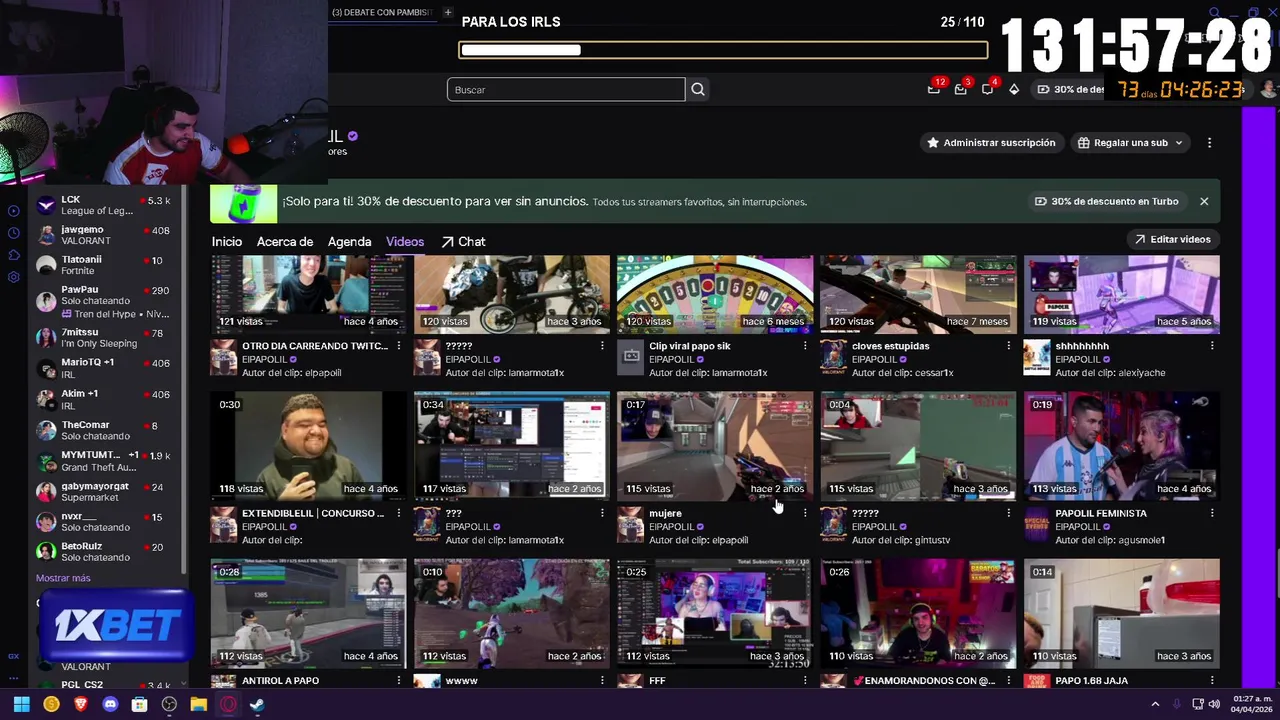Open options for PAPOLIL FEMINISTA clip
1280x720 pixels.
(1212, 513)
